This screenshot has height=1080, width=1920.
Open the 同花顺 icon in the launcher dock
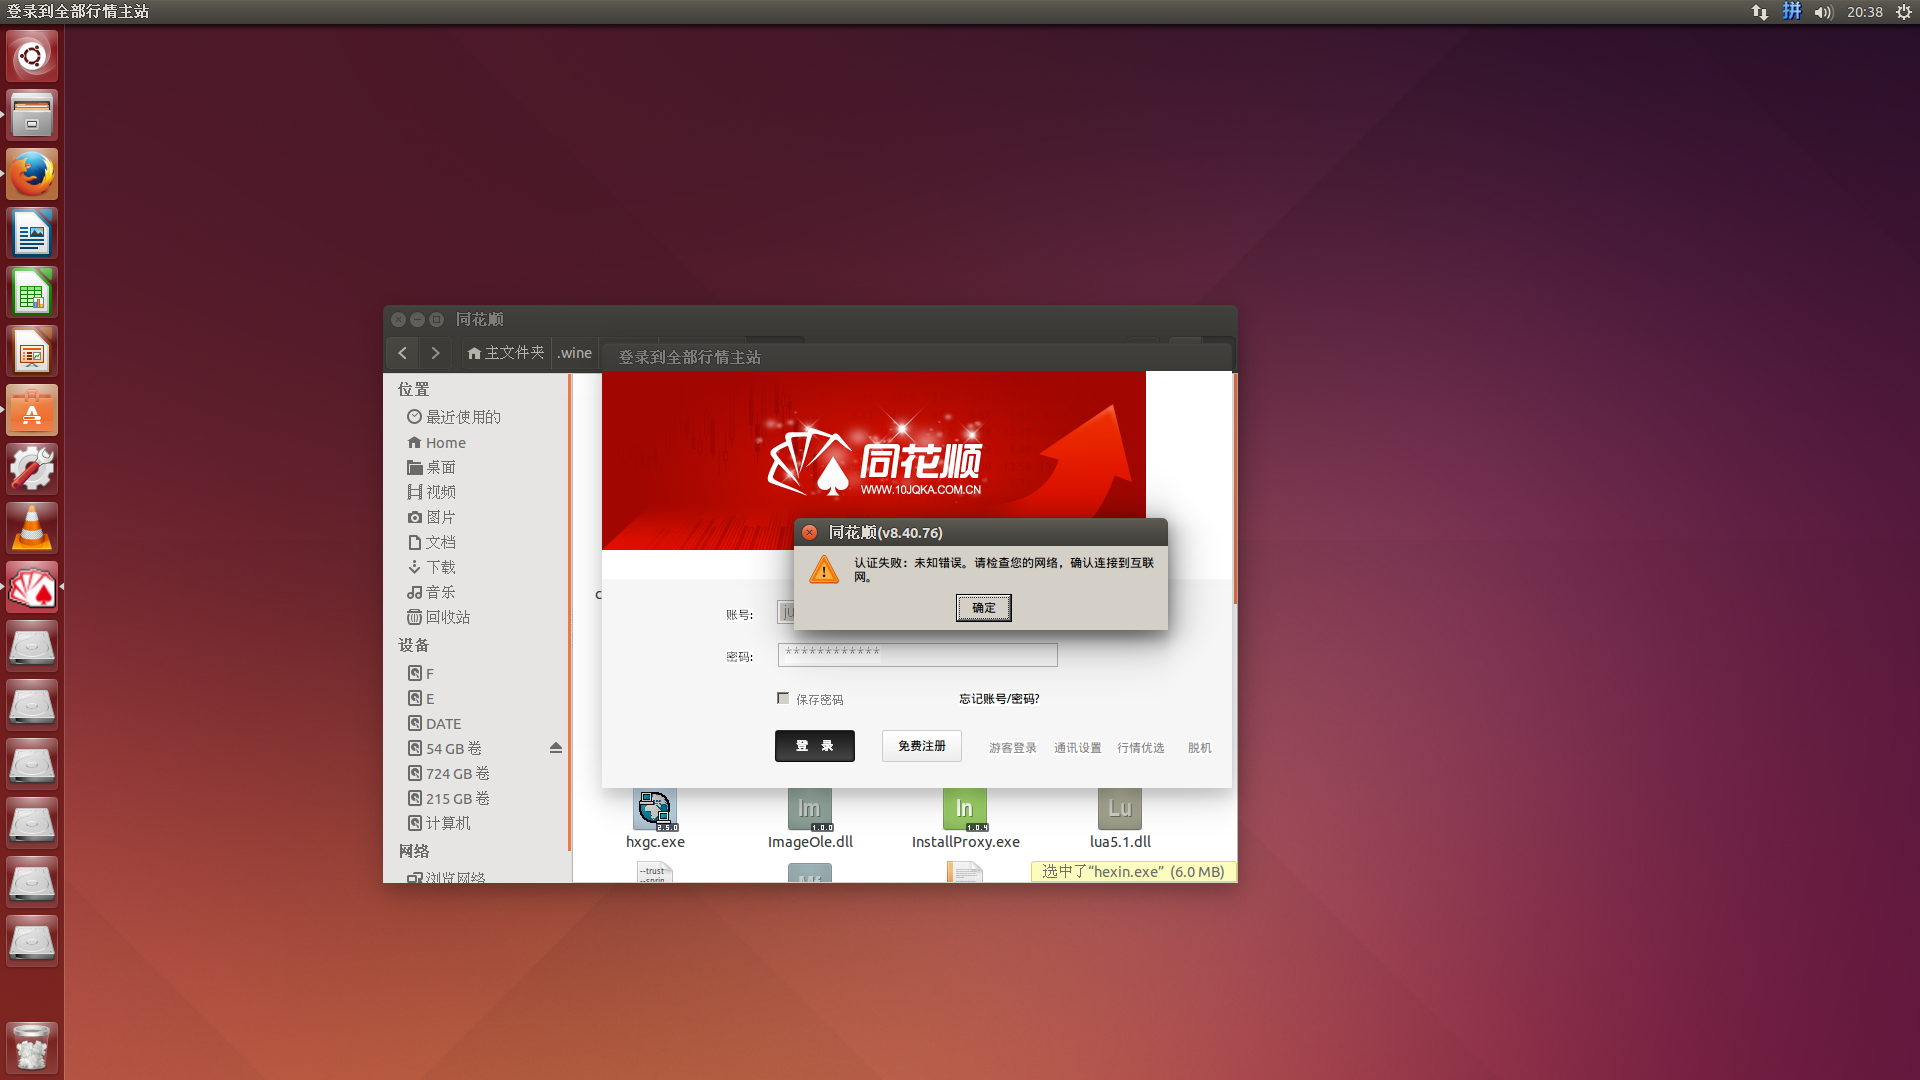[x=31, y=588]
